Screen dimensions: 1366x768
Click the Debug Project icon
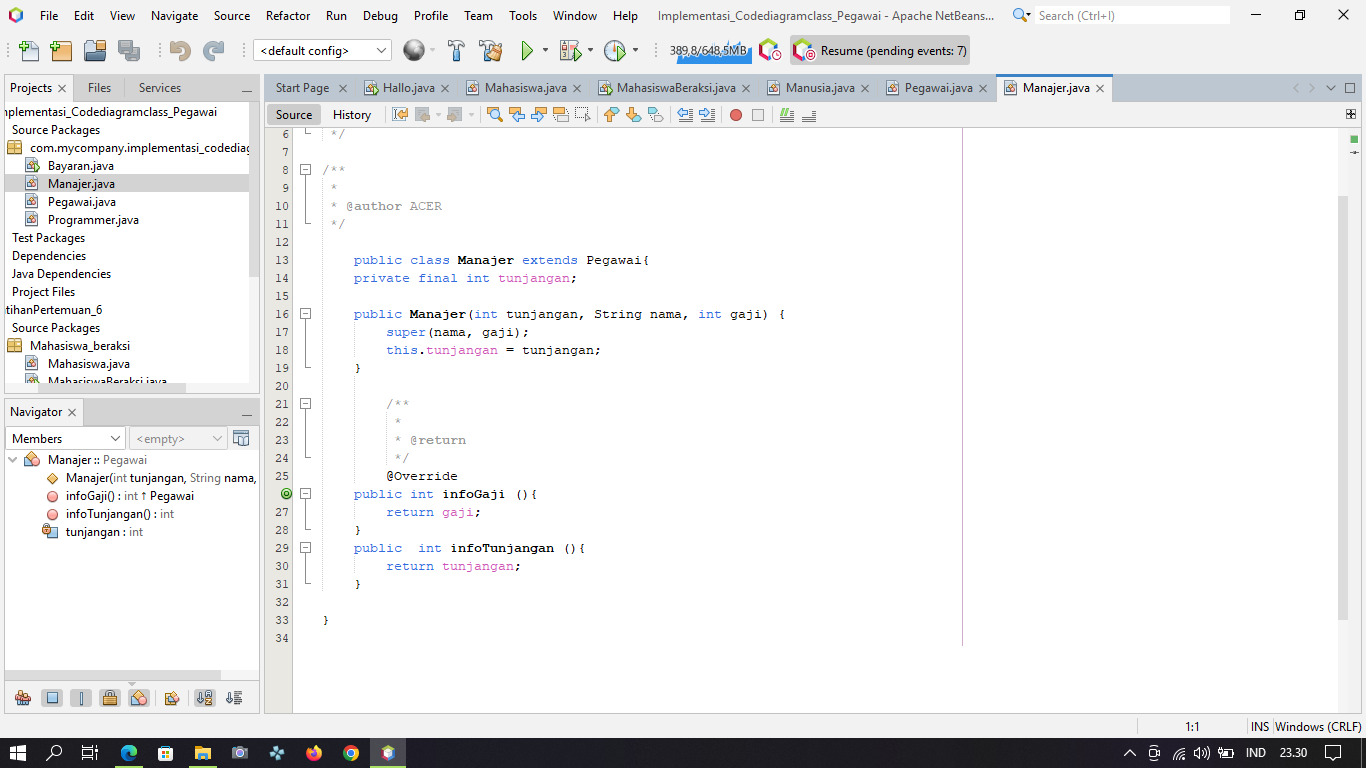coord(568,50)
